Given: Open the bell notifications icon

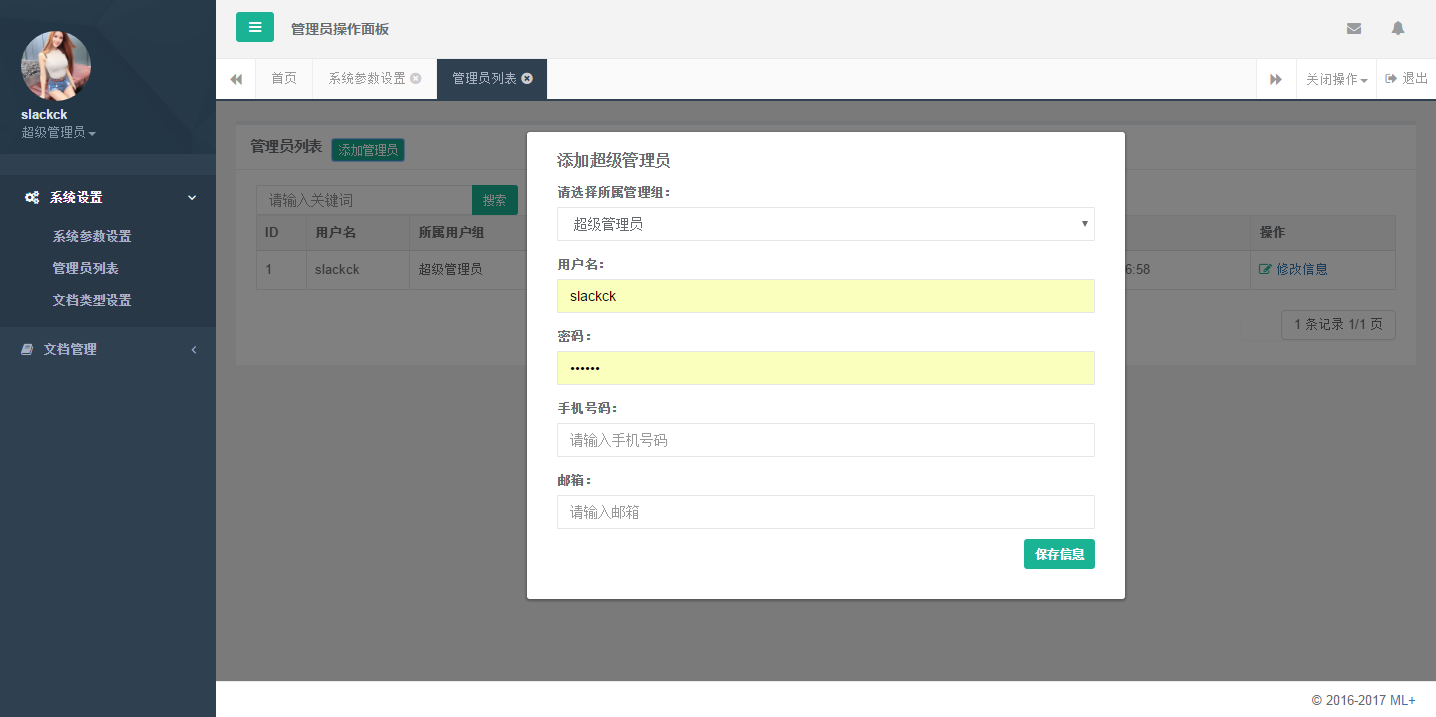Looking at the screenshot, I should coord(1398,28).
